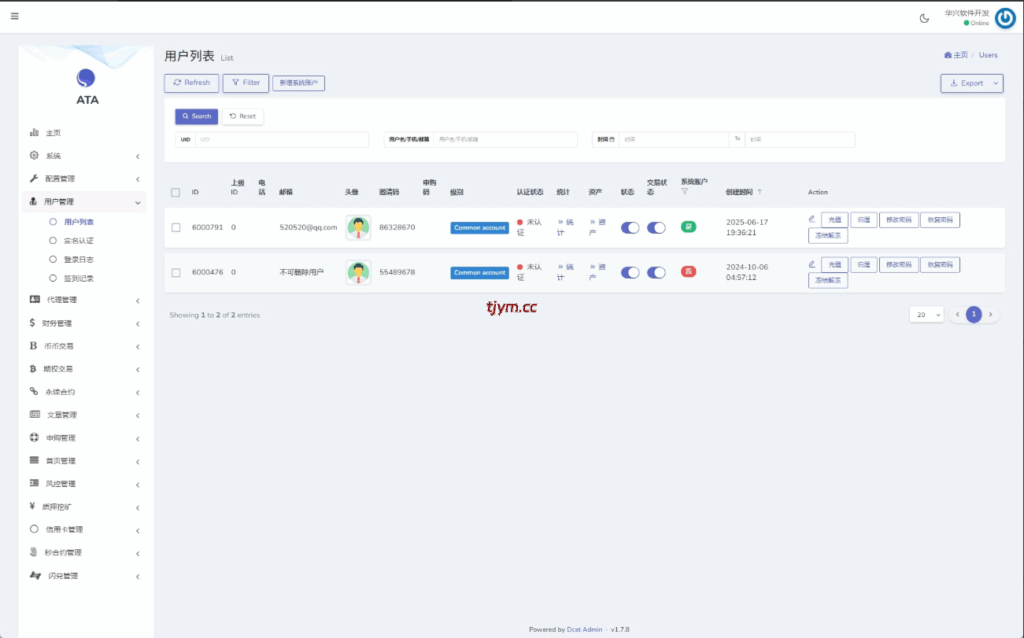This screenshot has height=638, width=1024.
Task: Click the power avatar icon at top right
Action: tap(1005, 18)
